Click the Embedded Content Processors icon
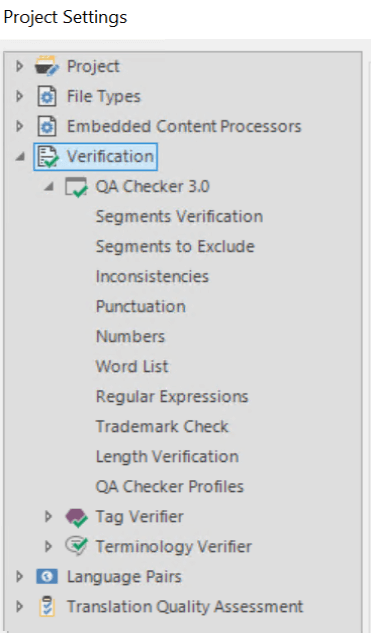 coord(47,126)
